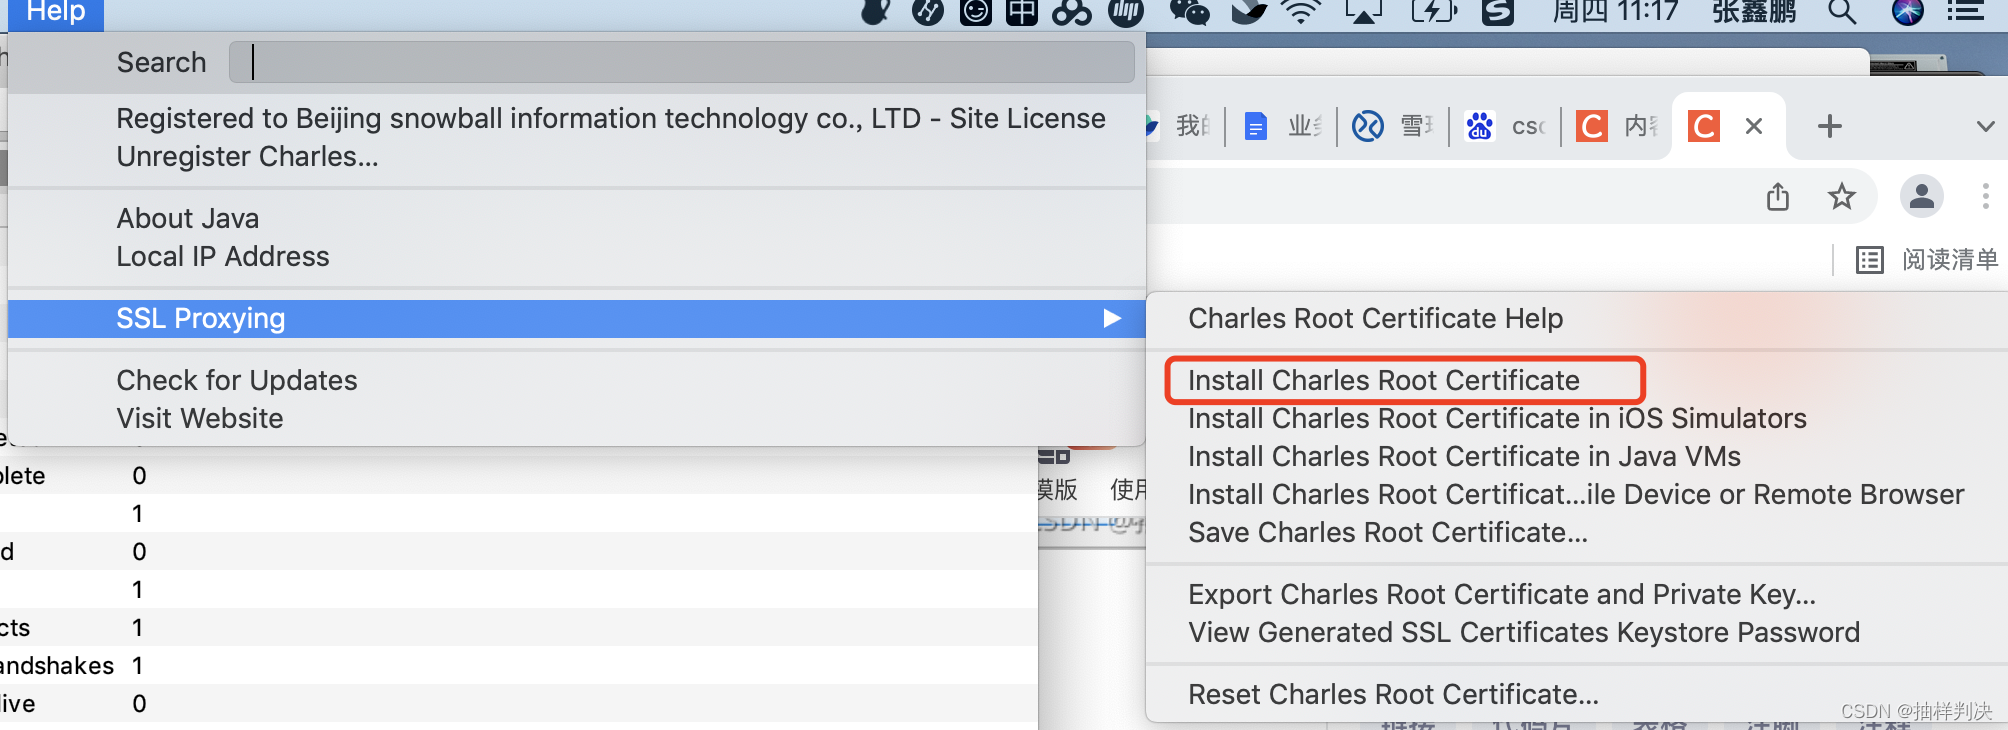View Generated SSL Certificates Keystore Password
Viewport: 2008px width, 730px height.
(x=1524, y=633)
